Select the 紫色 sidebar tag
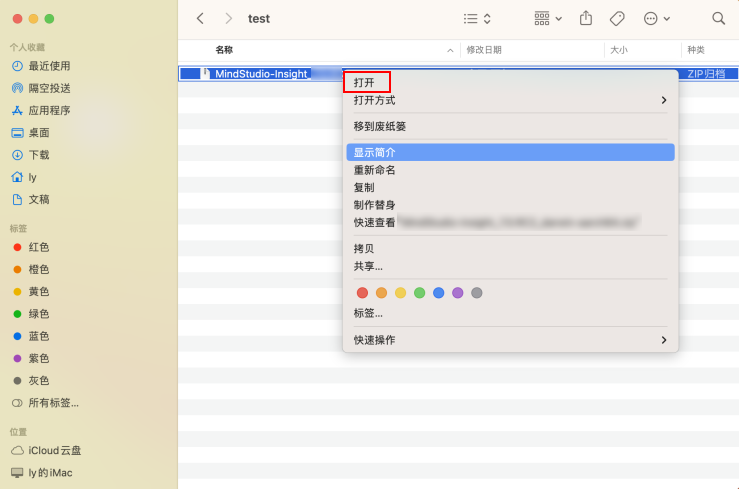Viewport: 739px width, 489px height. (x=31, y=359)
